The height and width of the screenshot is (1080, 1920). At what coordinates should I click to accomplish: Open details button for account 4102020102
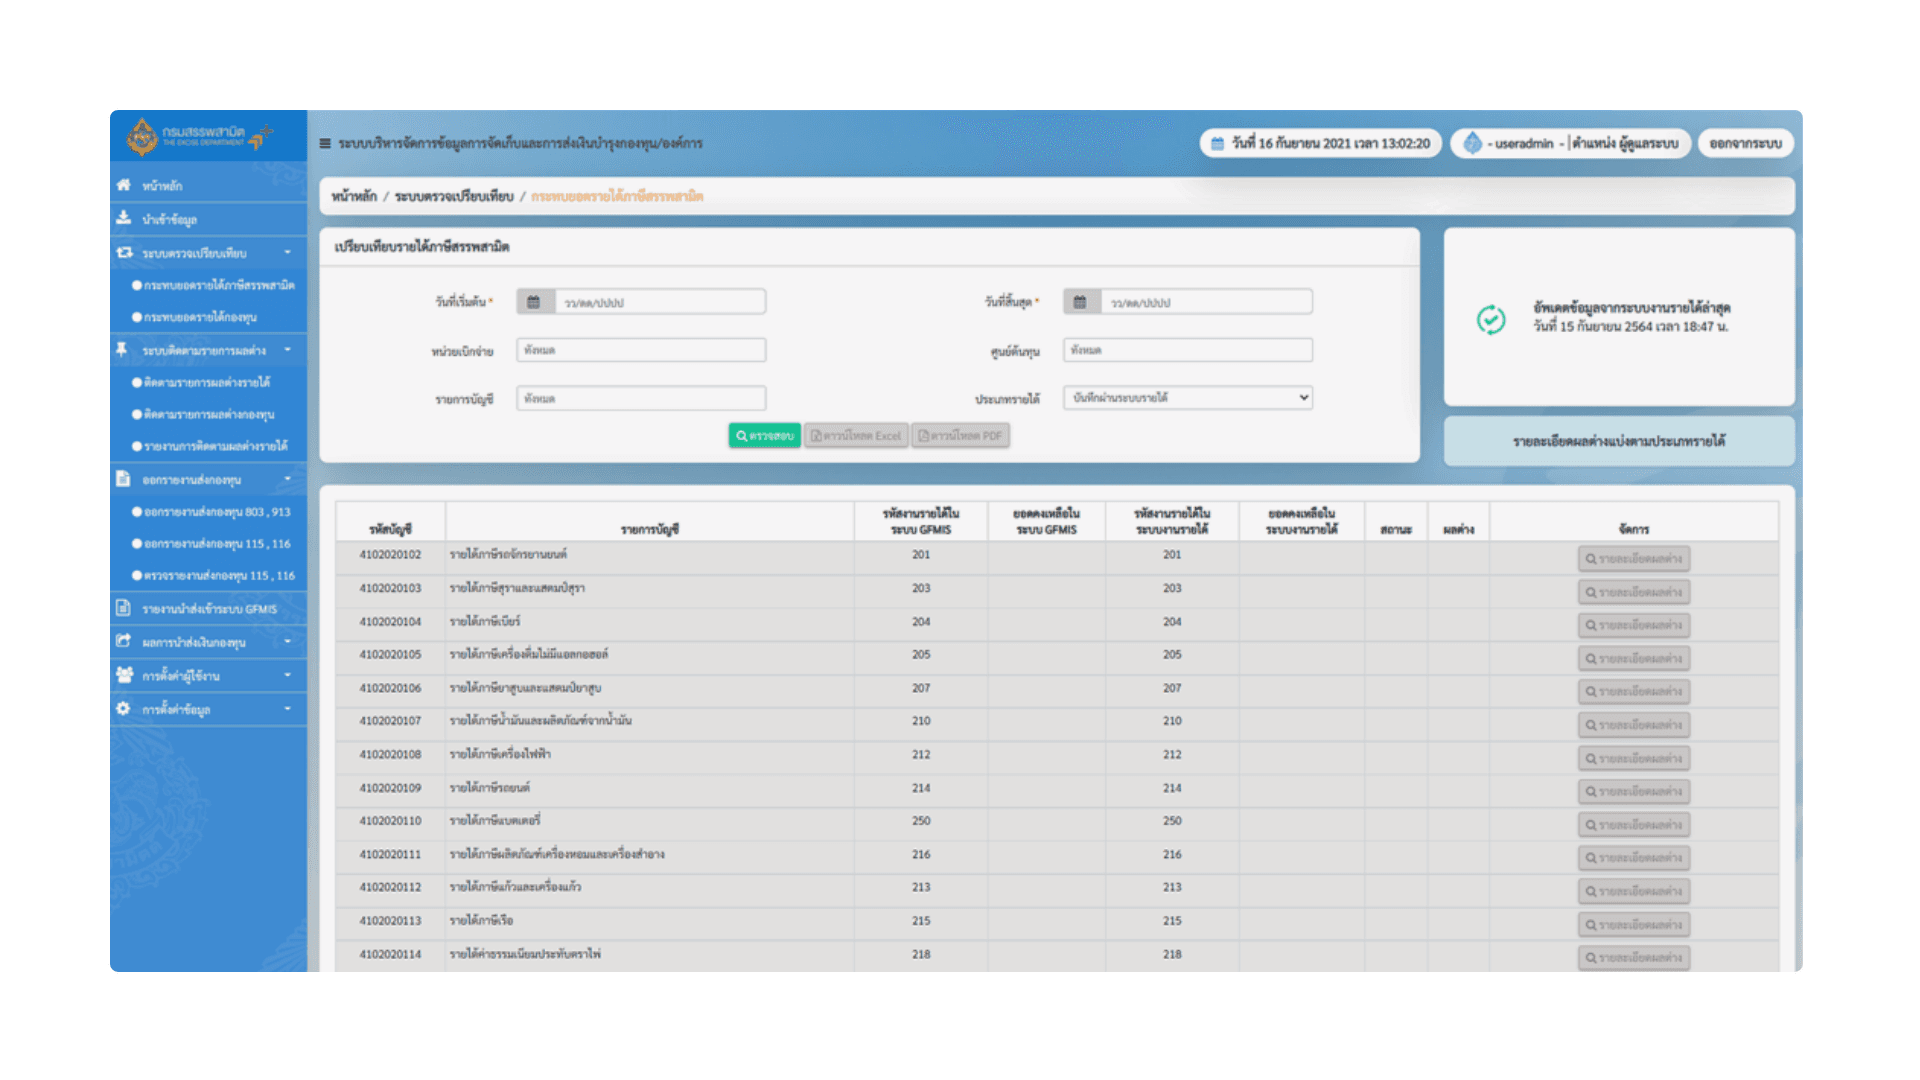pos(1633,559)
